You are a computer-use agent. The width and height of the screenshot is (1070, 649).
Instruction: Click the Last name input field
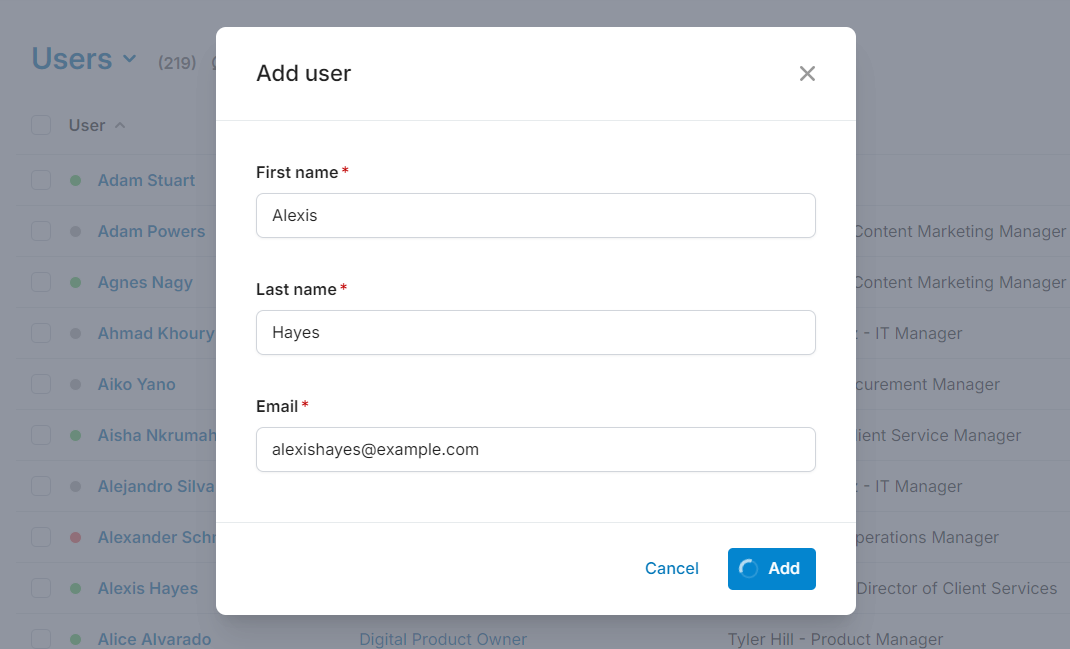pyautogui.click(x=535, y=332)
